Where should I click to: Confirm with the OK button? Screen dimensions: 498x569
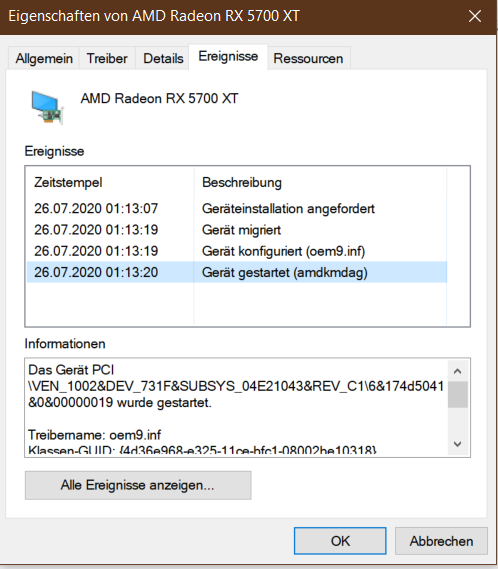(x=340, y=541)
